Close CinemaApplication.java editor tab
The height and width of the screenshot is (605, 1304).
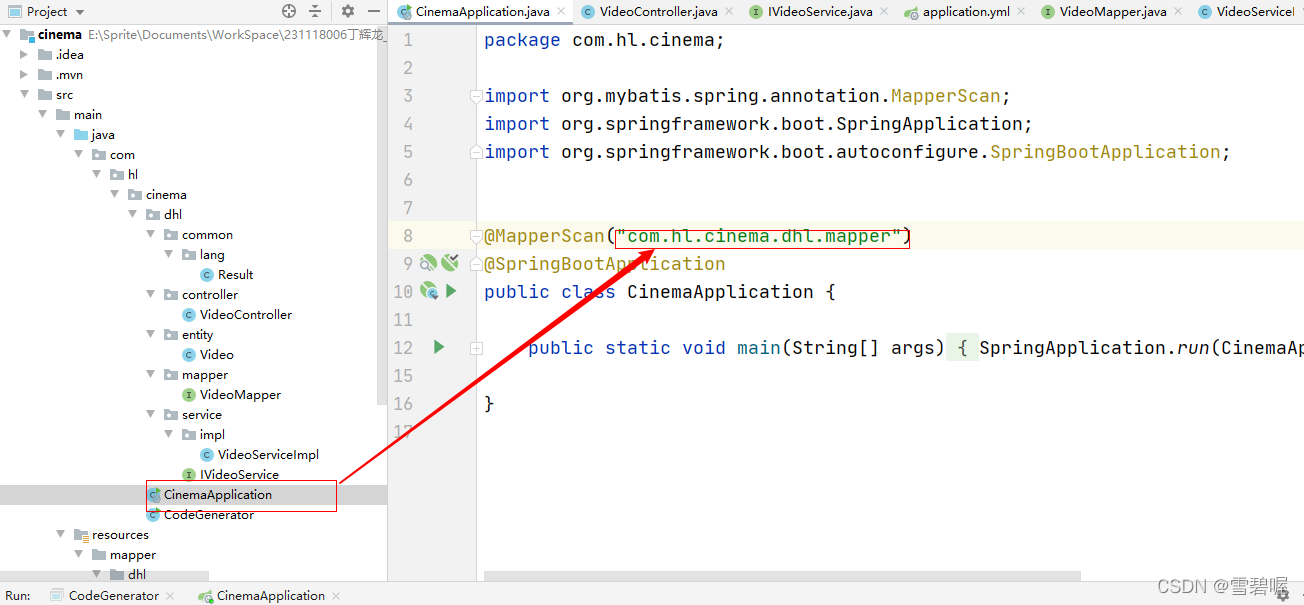560,12
